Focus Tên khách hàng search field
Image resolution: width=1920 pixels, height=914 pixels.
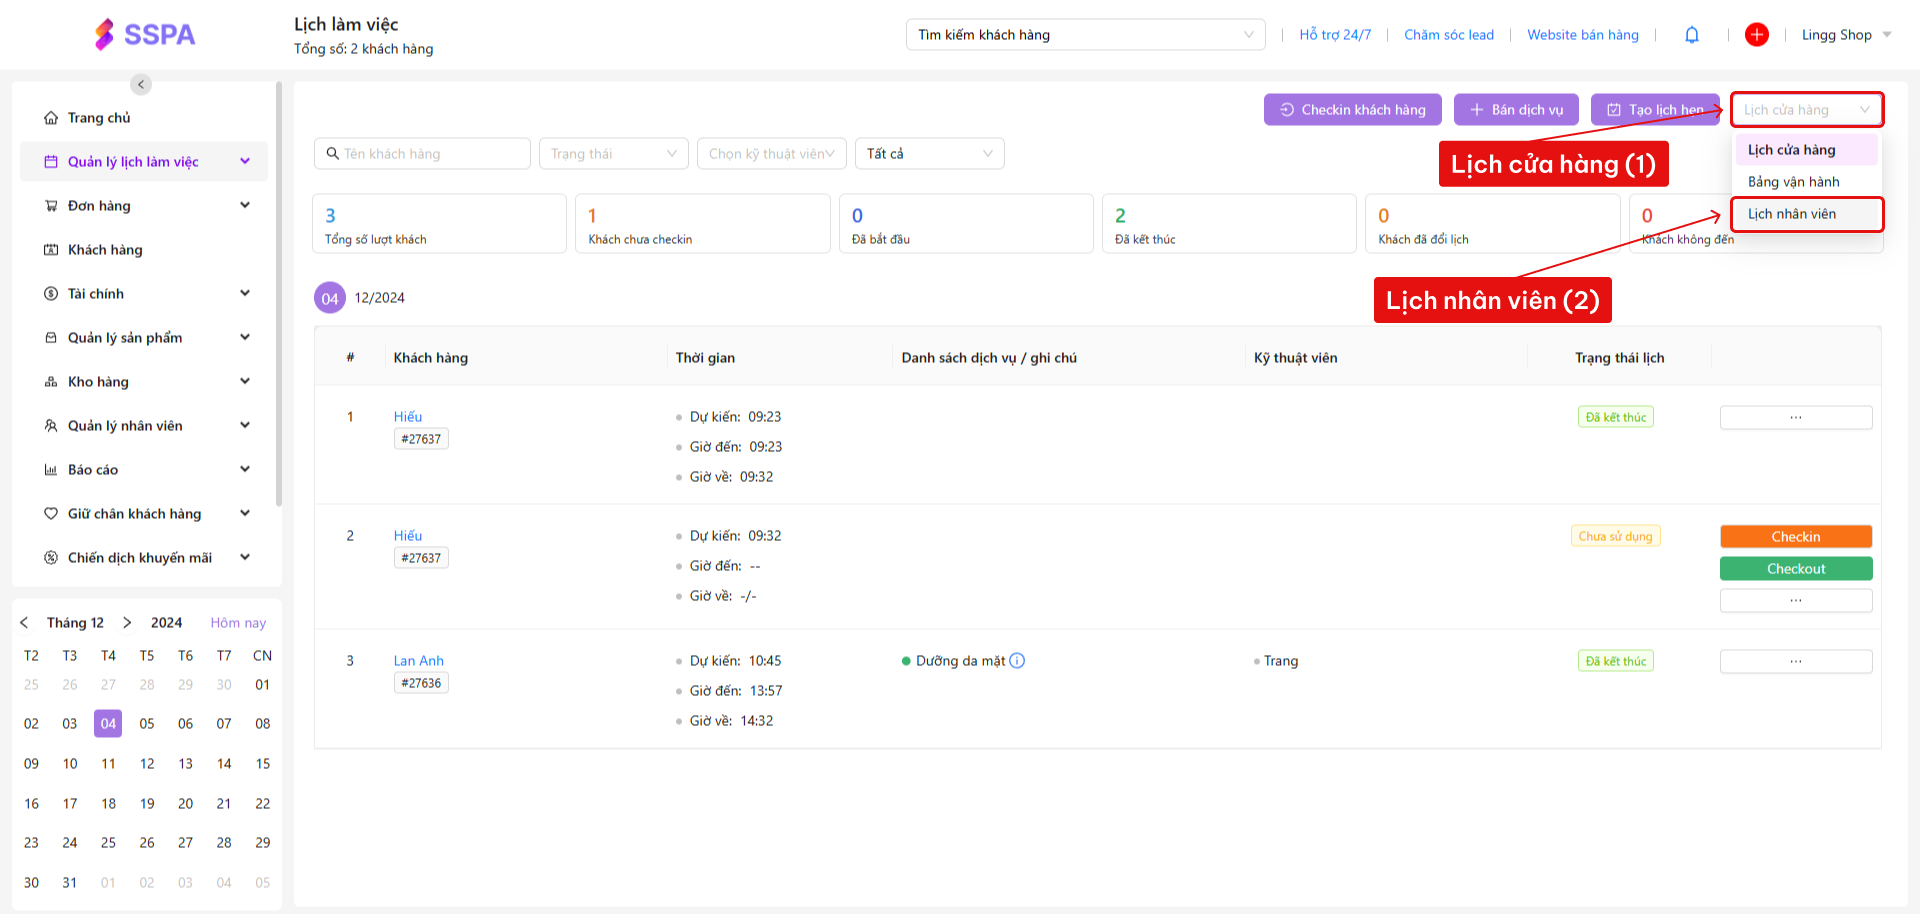click(x=422, y=154)
